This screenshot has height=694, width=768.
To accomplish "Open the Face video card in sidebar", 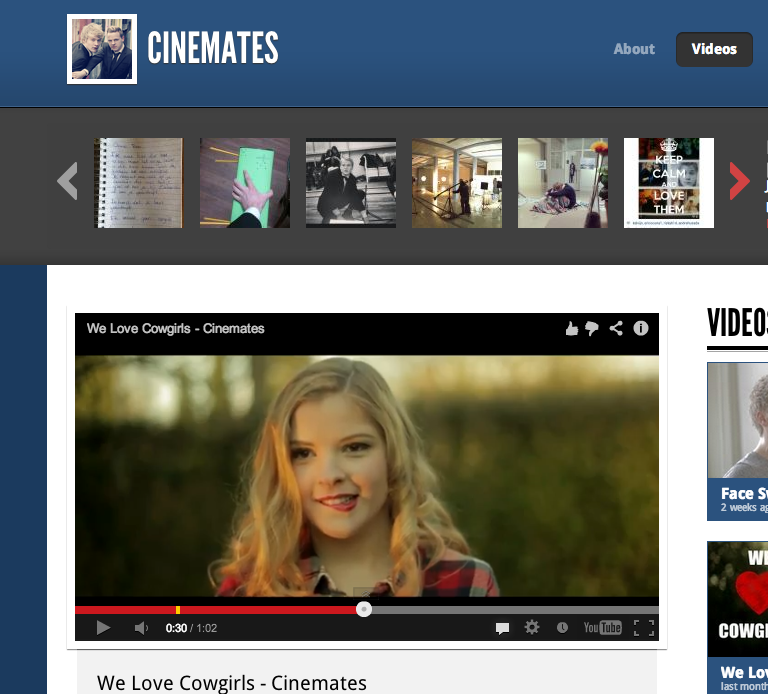I will click(x=738, y=441).
